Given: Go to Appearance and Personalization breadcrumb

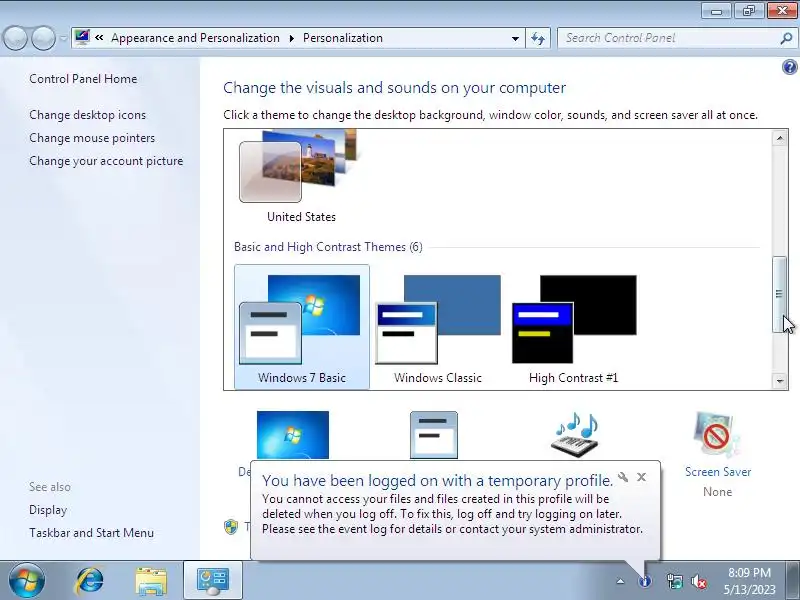Looking at the screenshot, I should click(x=195, y=38).
